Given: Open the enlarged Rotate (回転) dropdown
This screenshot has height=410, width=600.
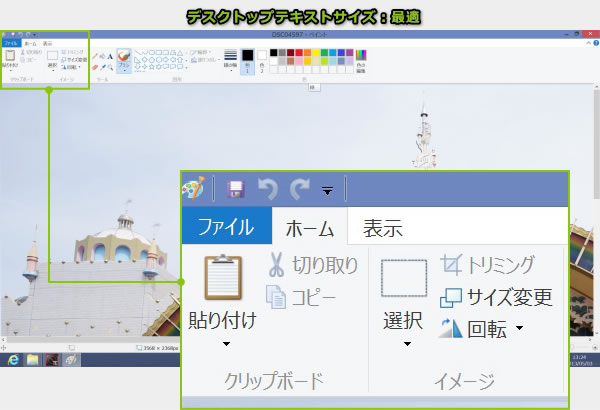Looking at the screenshot, I should tap(520, 328).
